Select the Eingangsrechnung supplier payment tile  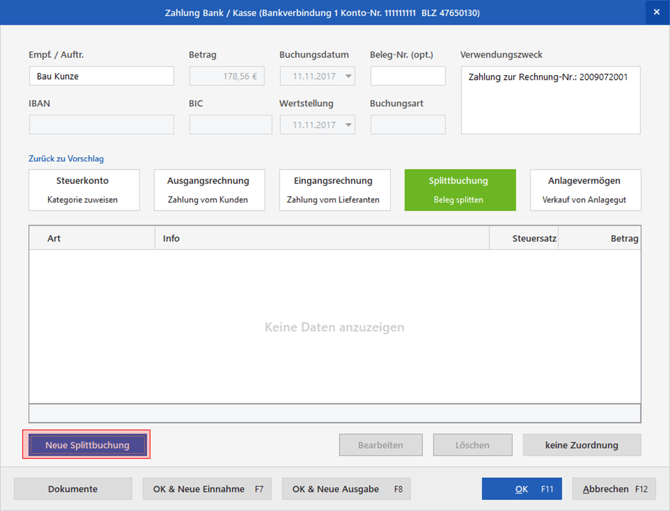(333, 190)
